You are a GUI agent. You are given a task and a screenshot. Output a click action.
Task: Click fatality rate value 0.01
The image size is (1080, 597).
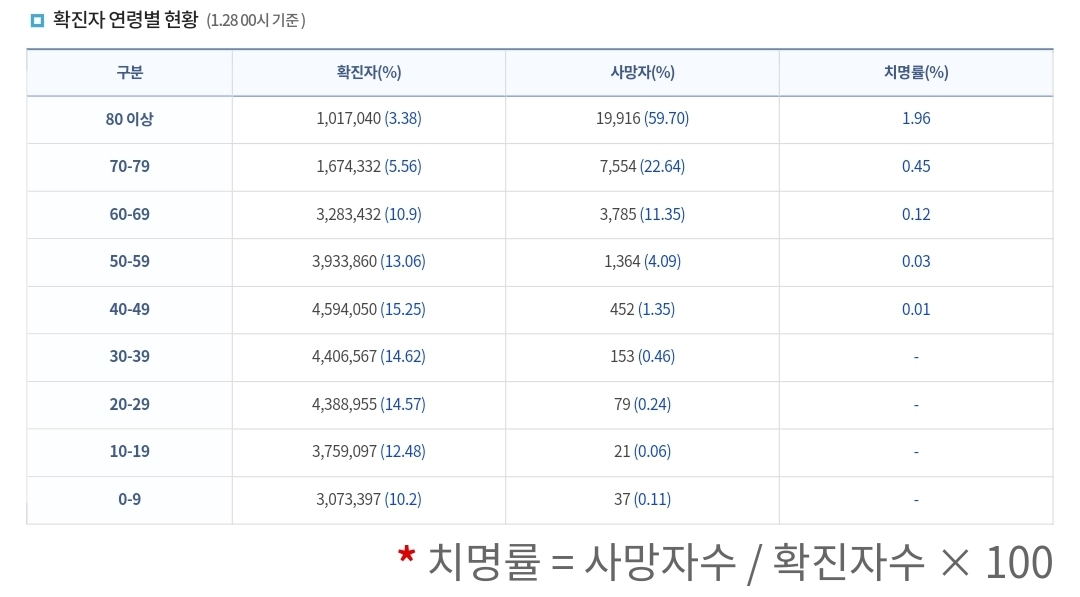916,309
